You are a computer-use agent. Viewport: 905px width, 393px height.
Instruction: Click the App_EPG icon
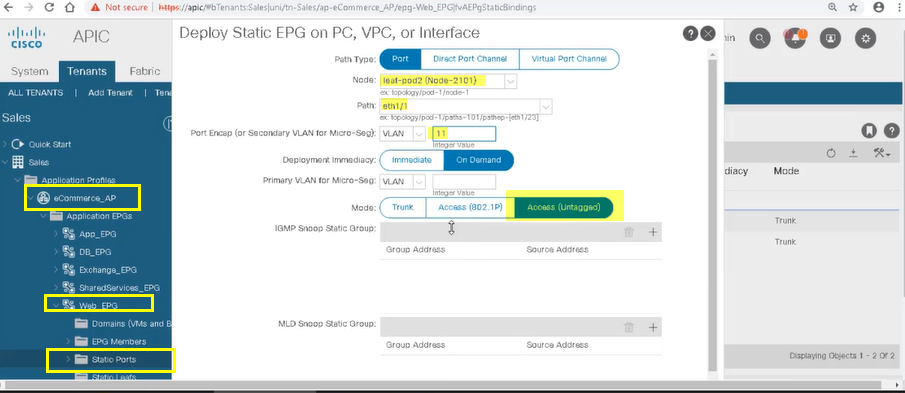(x=69, y=234)
